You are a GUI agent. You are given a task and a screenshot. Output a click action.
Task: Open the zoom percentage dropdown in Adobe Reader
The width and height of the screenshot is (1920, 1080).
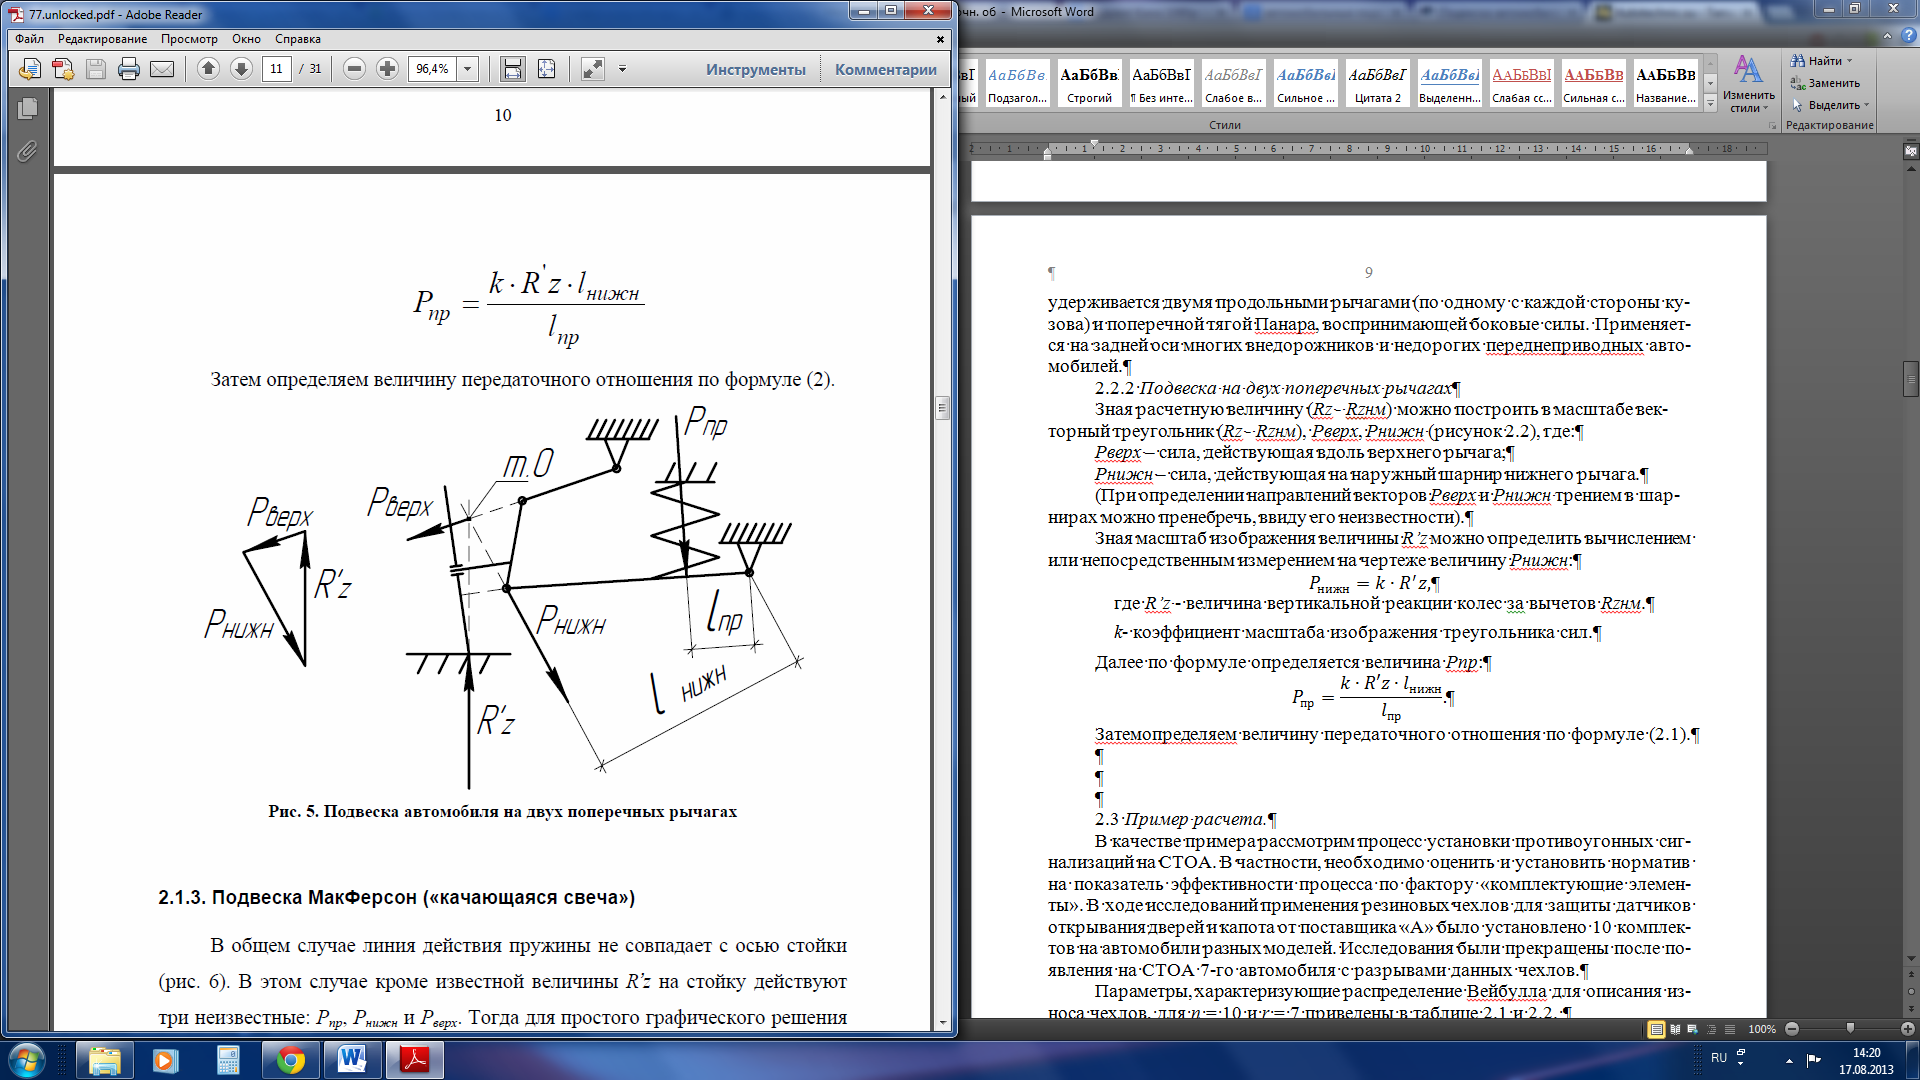click(x=468, y=69)
